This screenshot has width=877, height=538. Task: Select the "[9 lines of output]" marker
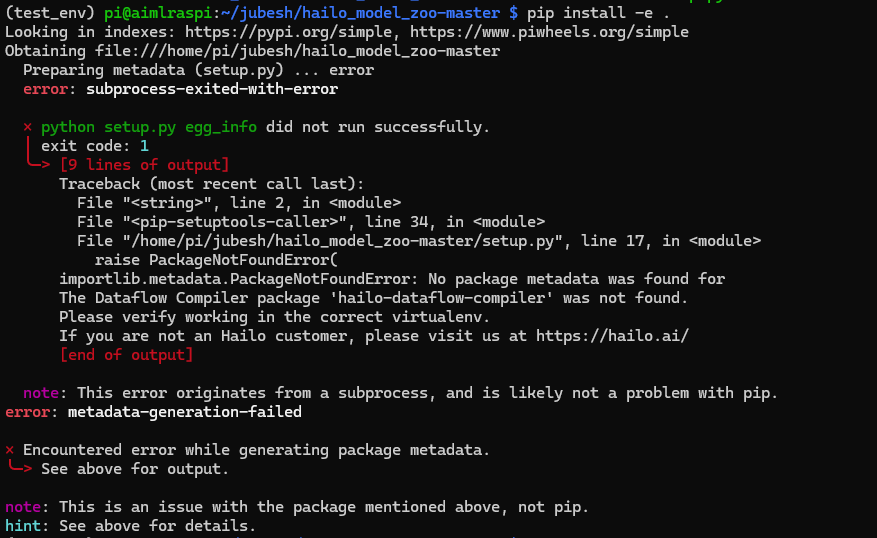pyautogui.click(x=144, y=164)
